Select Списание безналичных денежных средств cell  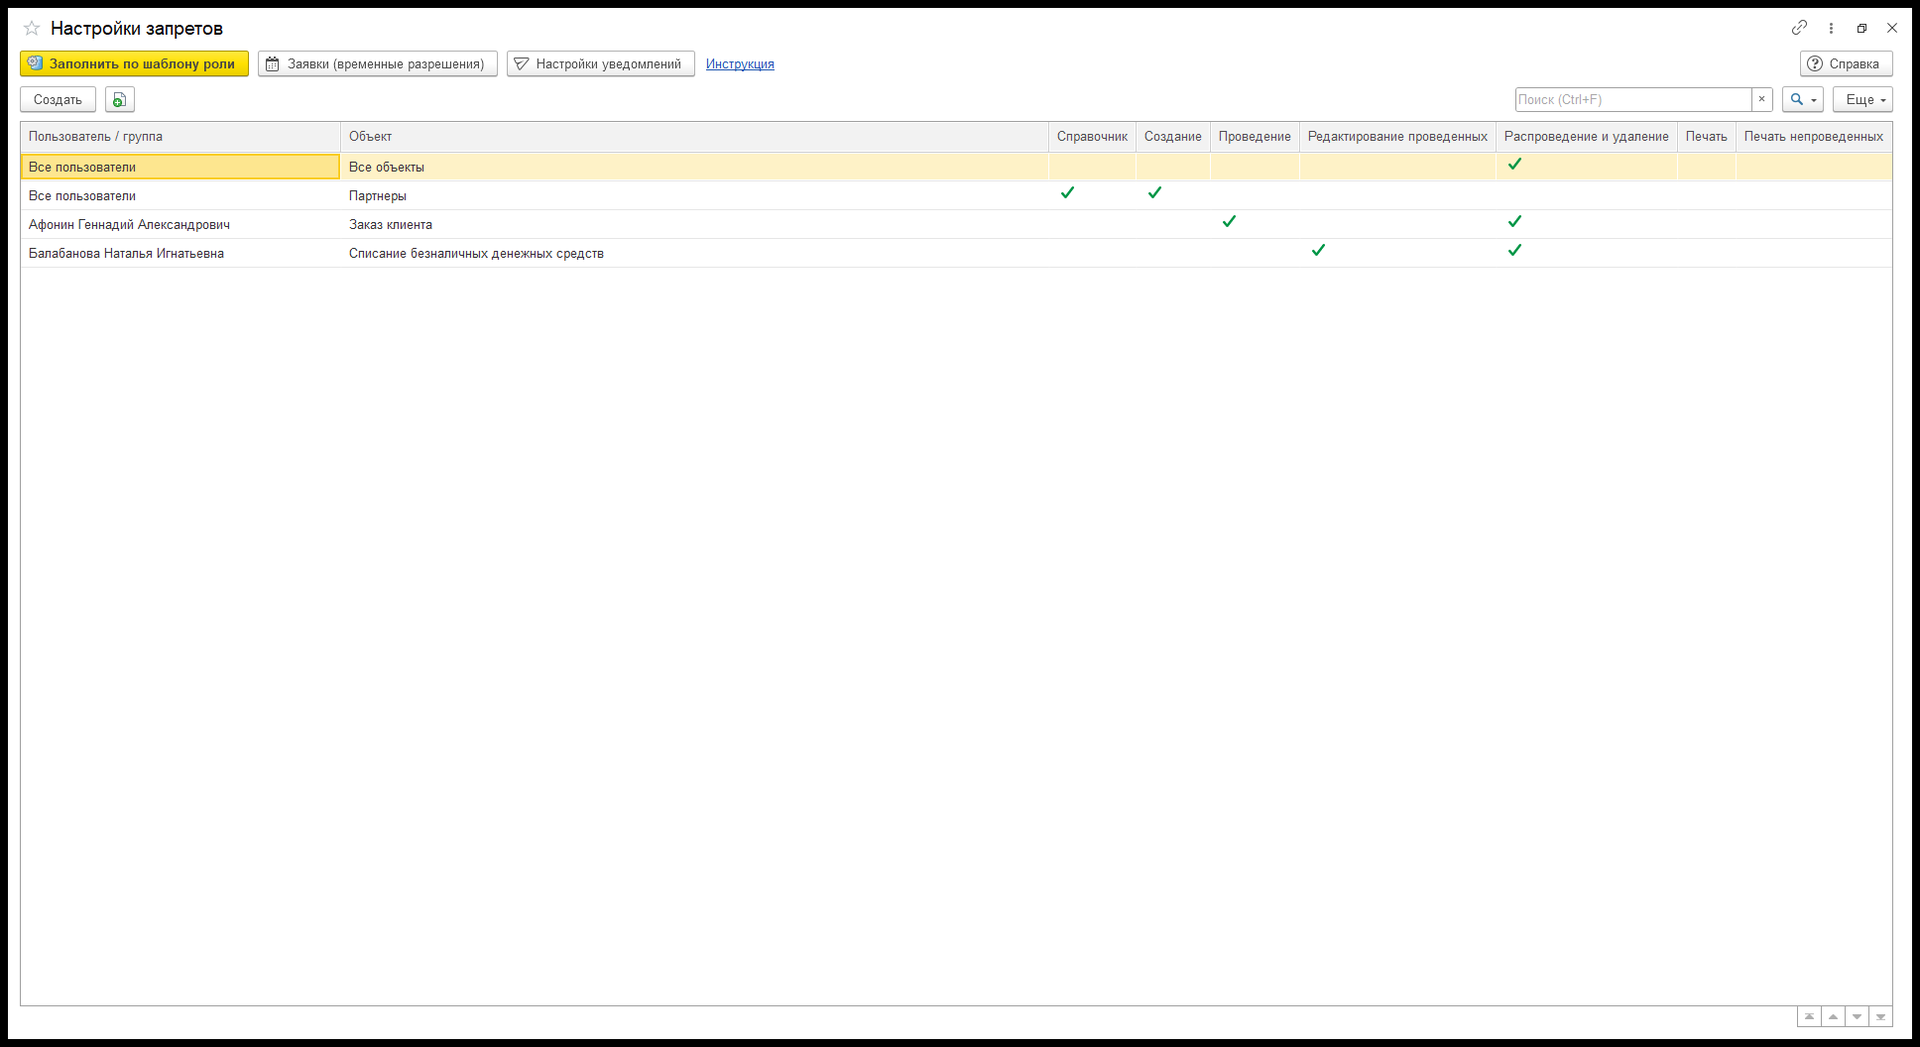[694, 254]
